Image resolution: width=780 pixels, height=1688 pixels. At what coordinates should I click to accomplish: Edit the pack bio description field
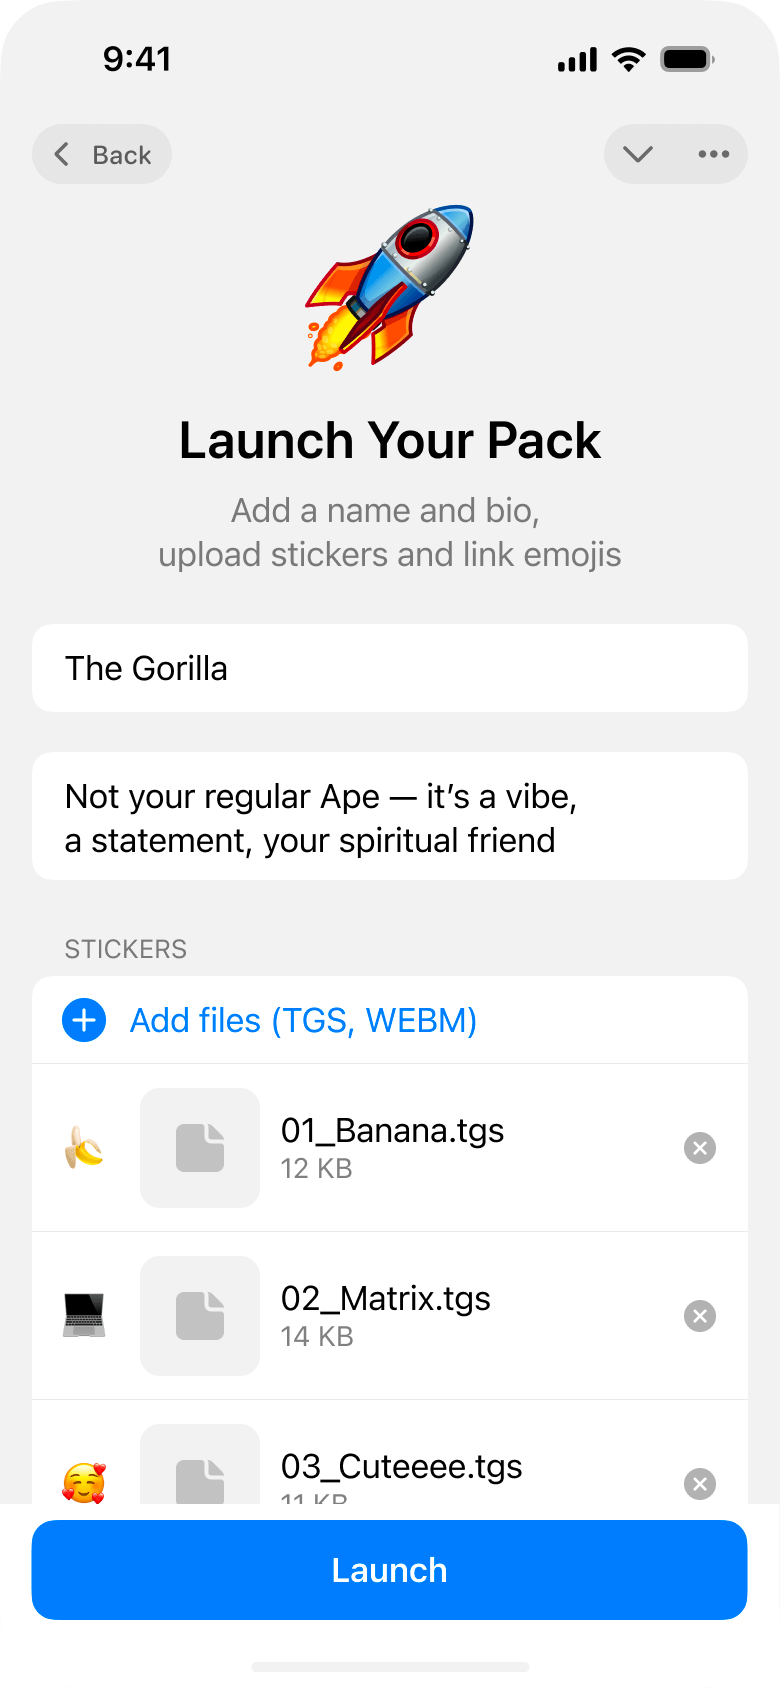click(x=390, y=816)
